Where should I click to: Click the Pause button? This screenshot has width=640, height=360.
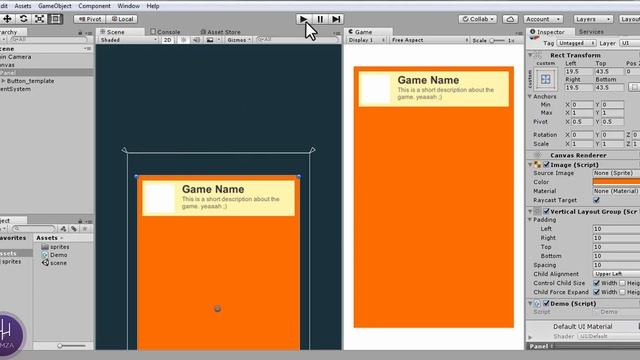point(320,19)
